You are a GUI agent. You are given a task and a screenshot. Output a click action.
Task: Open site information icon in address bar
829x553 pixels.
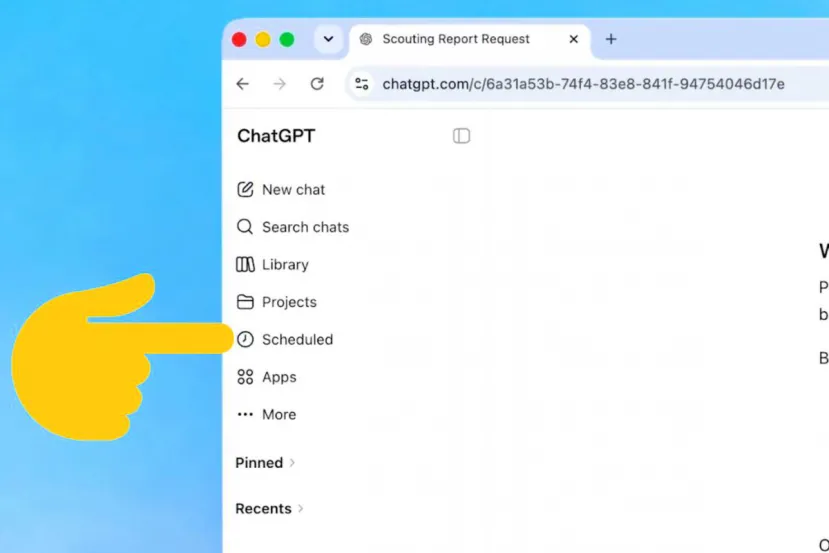coord(362,84)
